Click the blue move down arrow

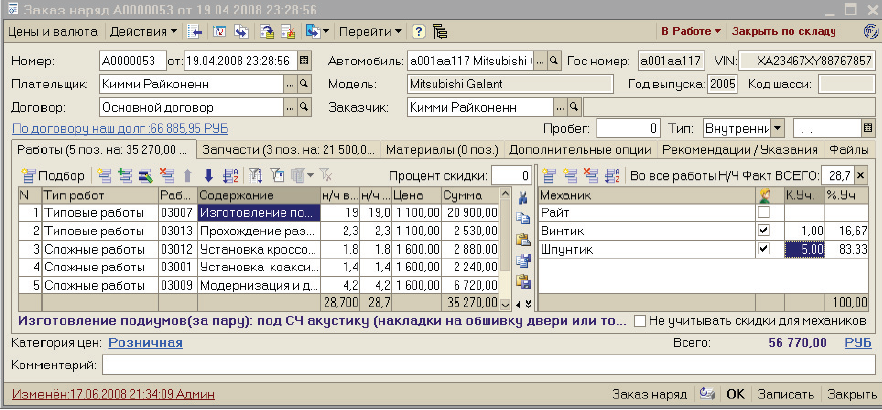(x=209, y=176)
